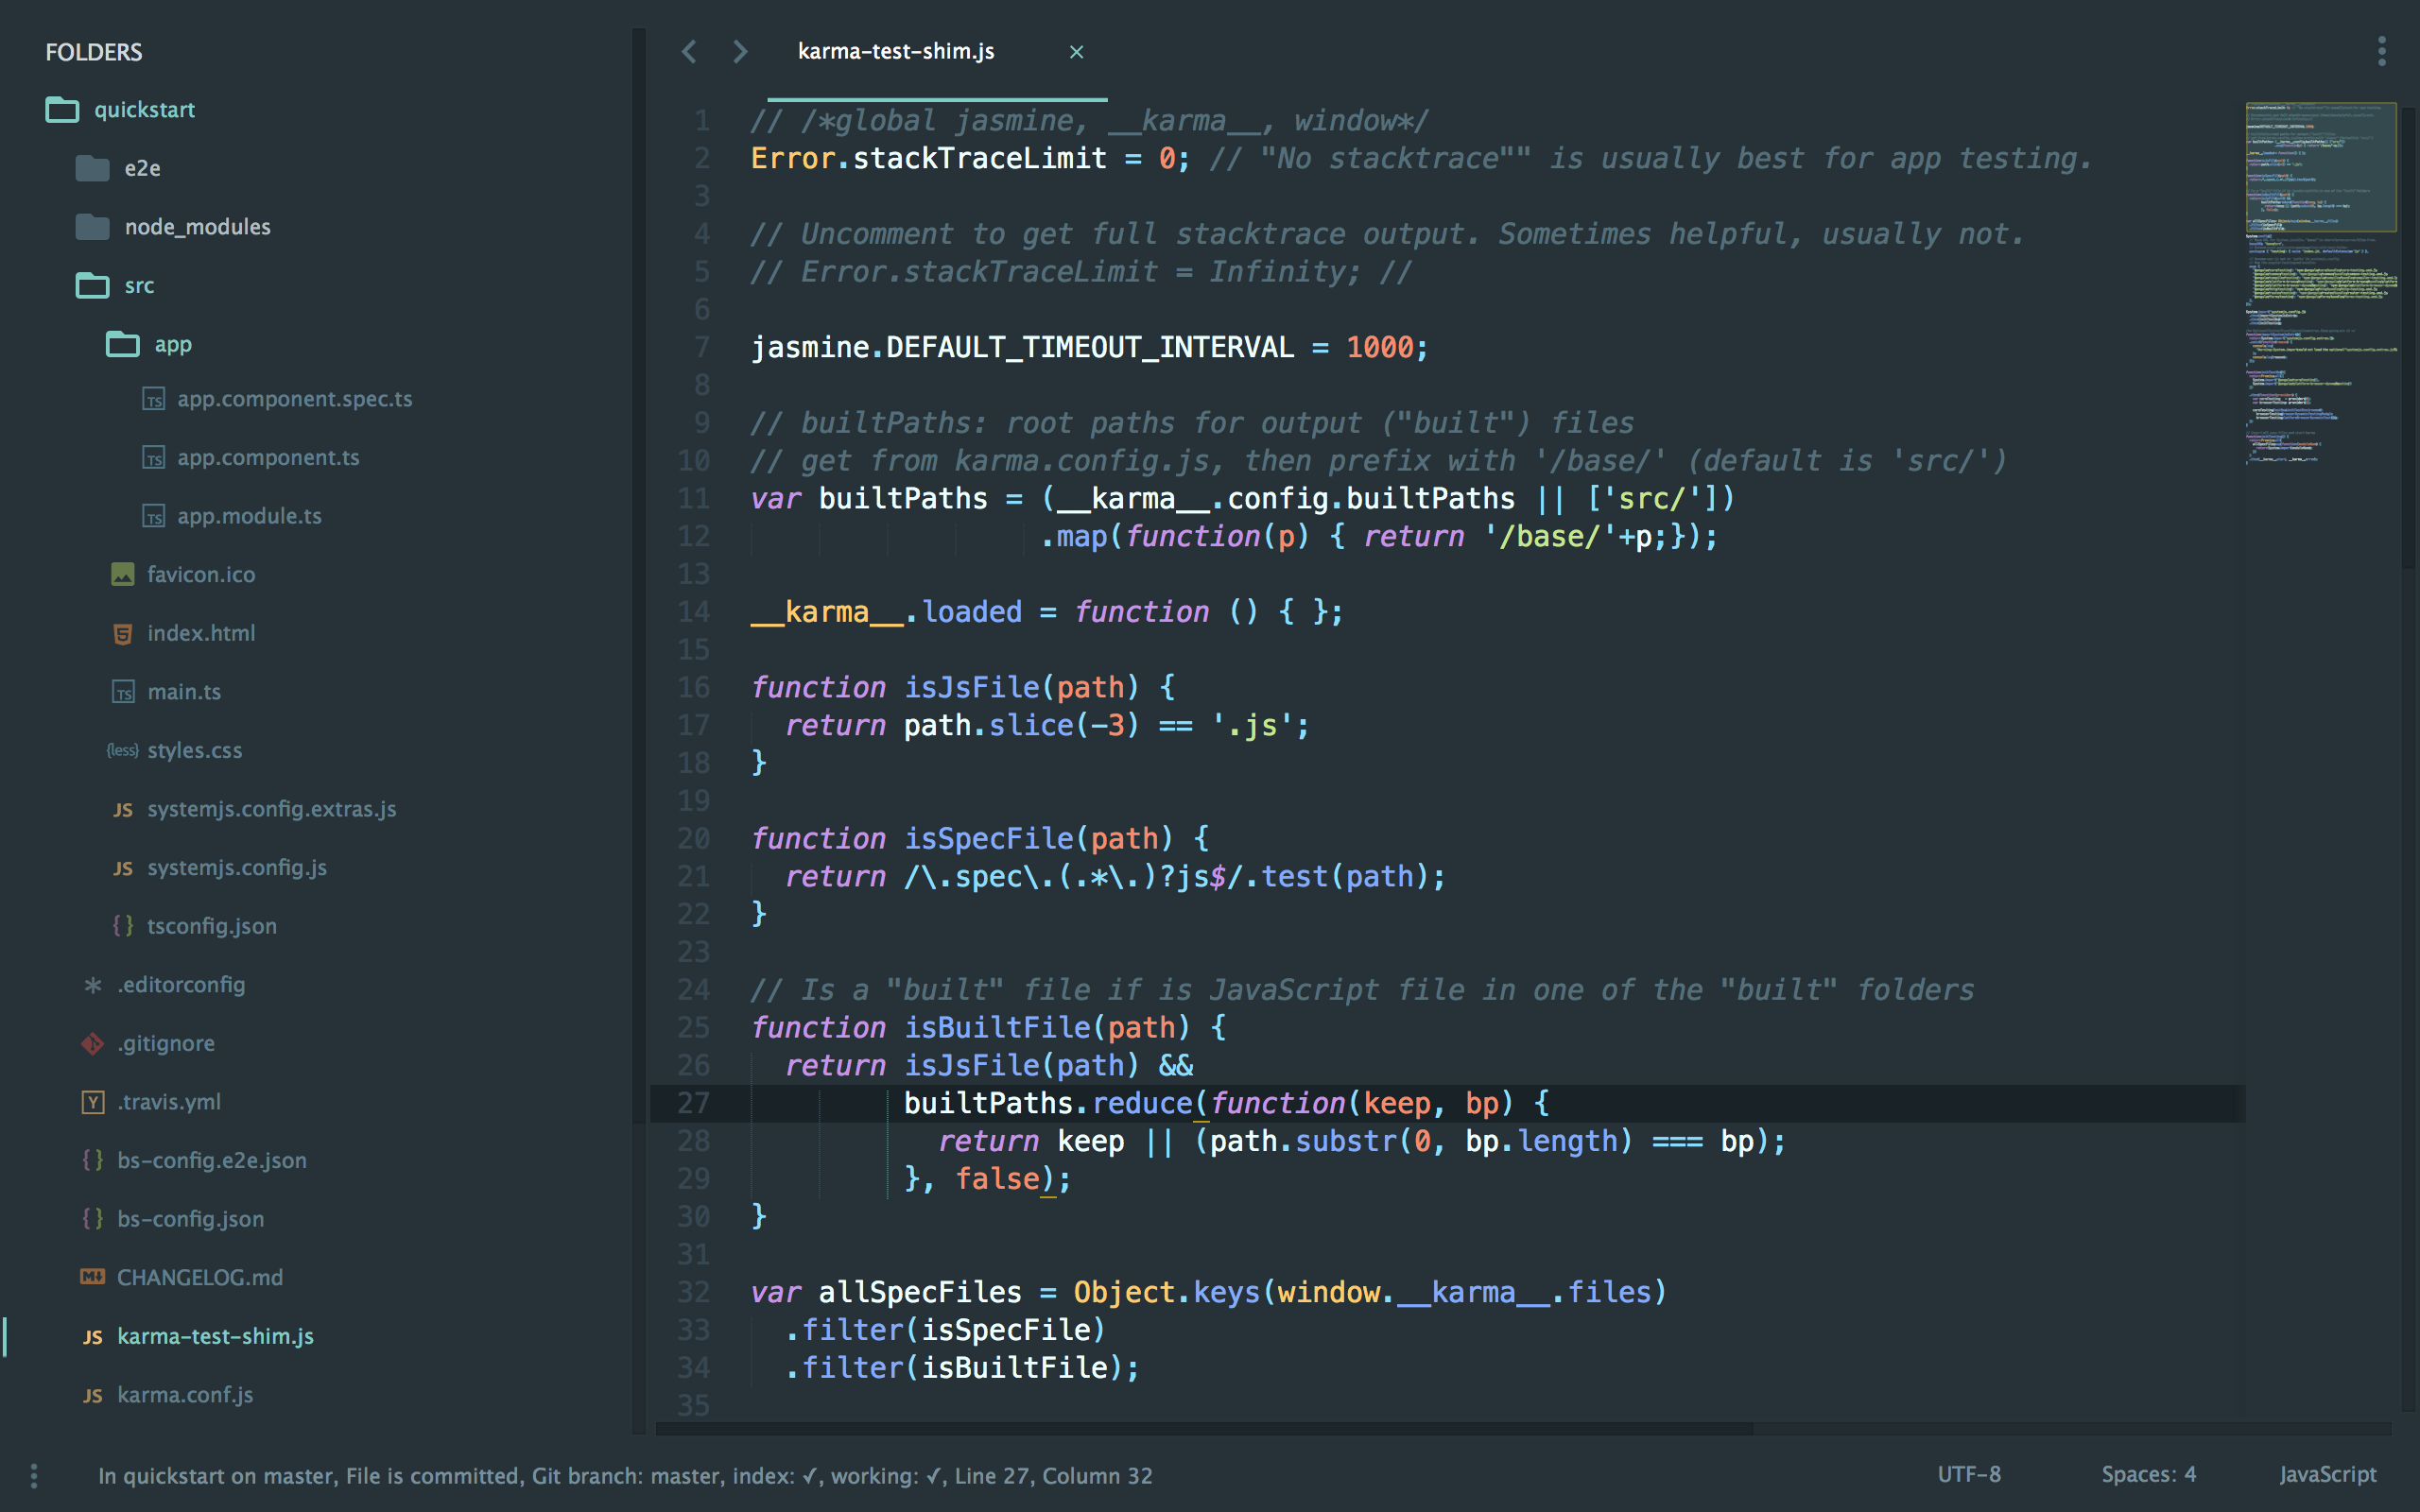
Task: Click the TS icon beside main.ts
Action: coord(123,691)
